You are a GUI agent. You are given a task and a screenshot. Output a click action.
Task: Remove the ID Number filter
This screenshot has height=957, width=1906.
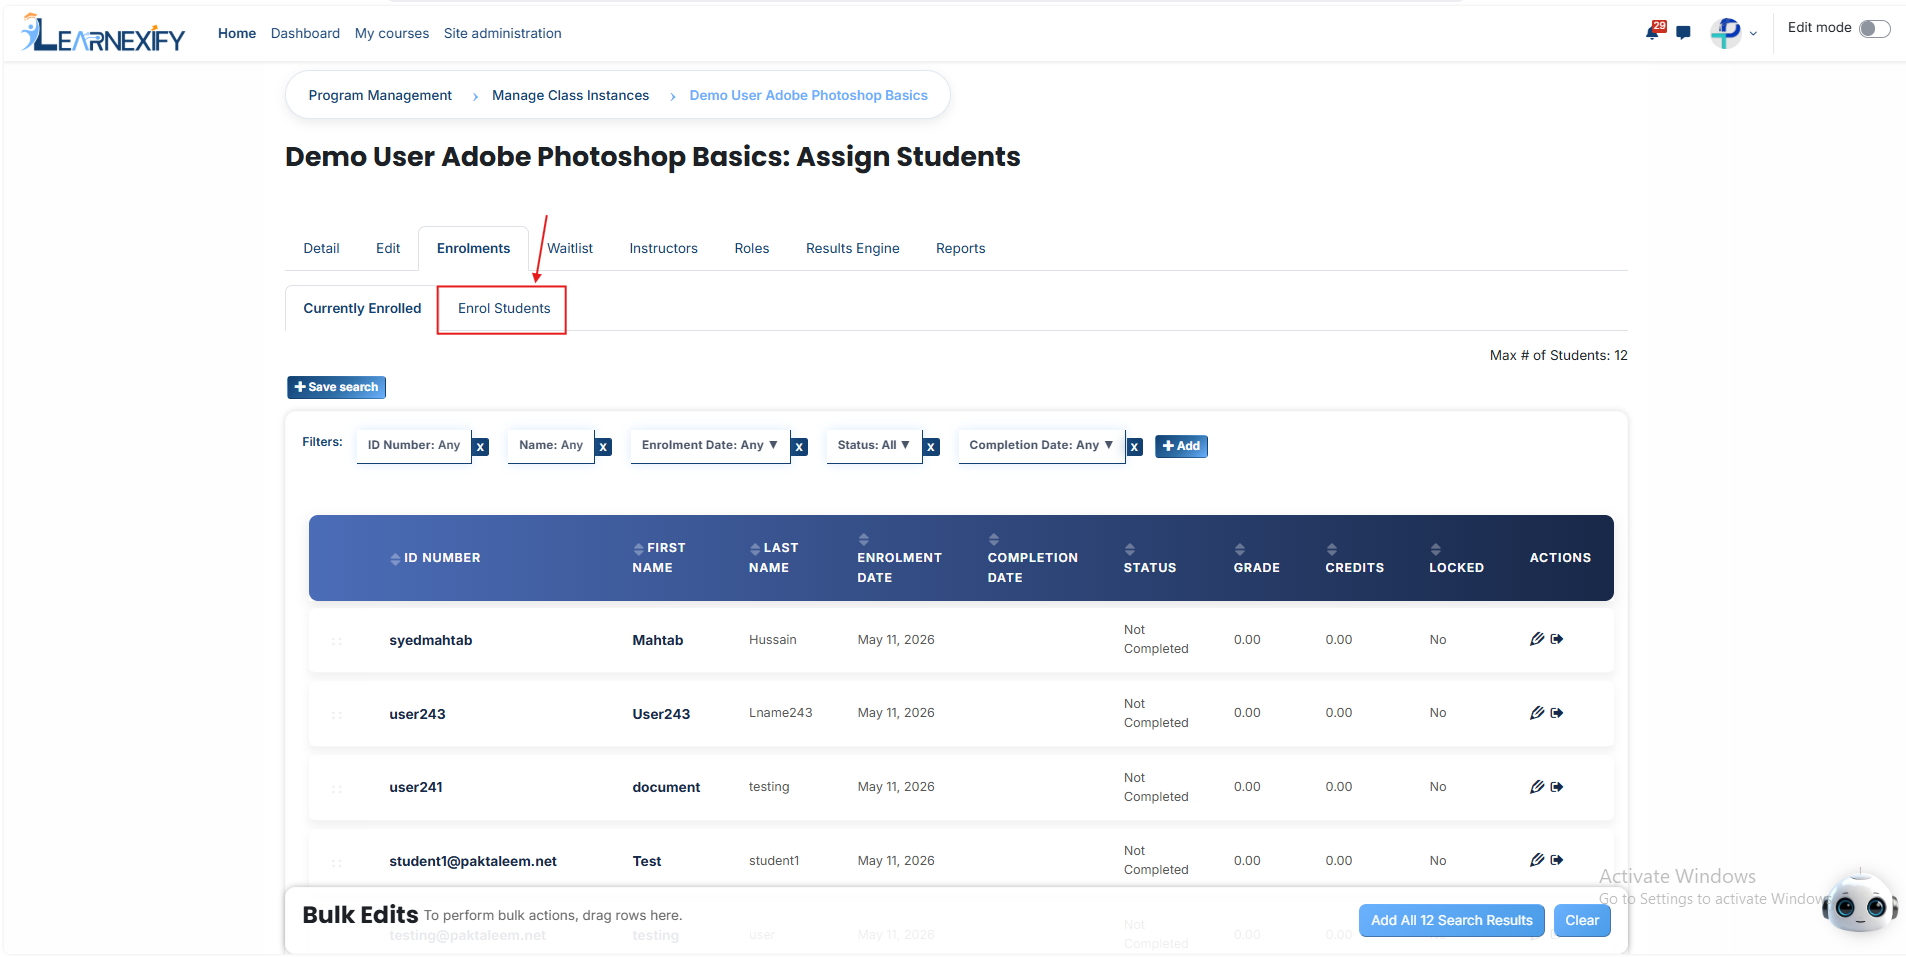481,447
